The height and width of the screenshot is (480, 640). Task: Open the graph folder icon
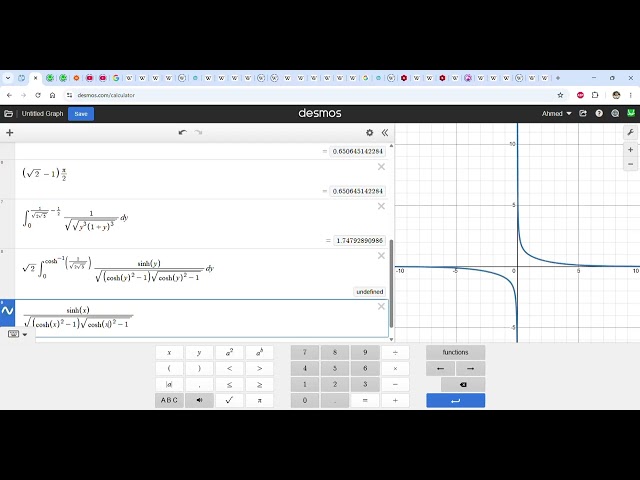8,114
